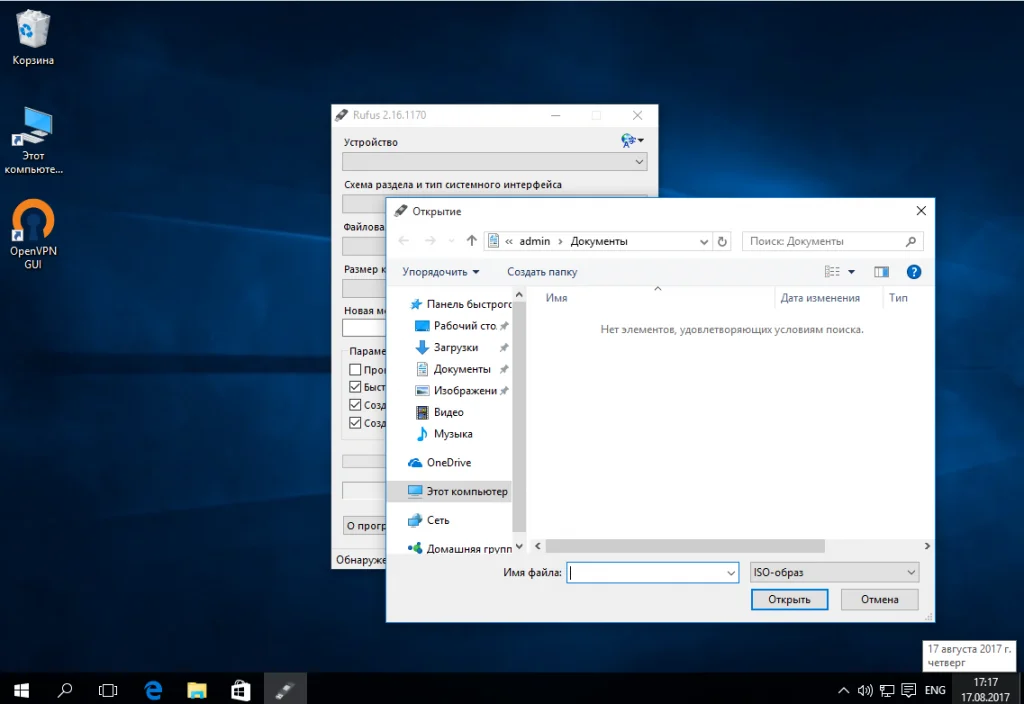
Task: Click the Открыть button
Action: [789, 600]
